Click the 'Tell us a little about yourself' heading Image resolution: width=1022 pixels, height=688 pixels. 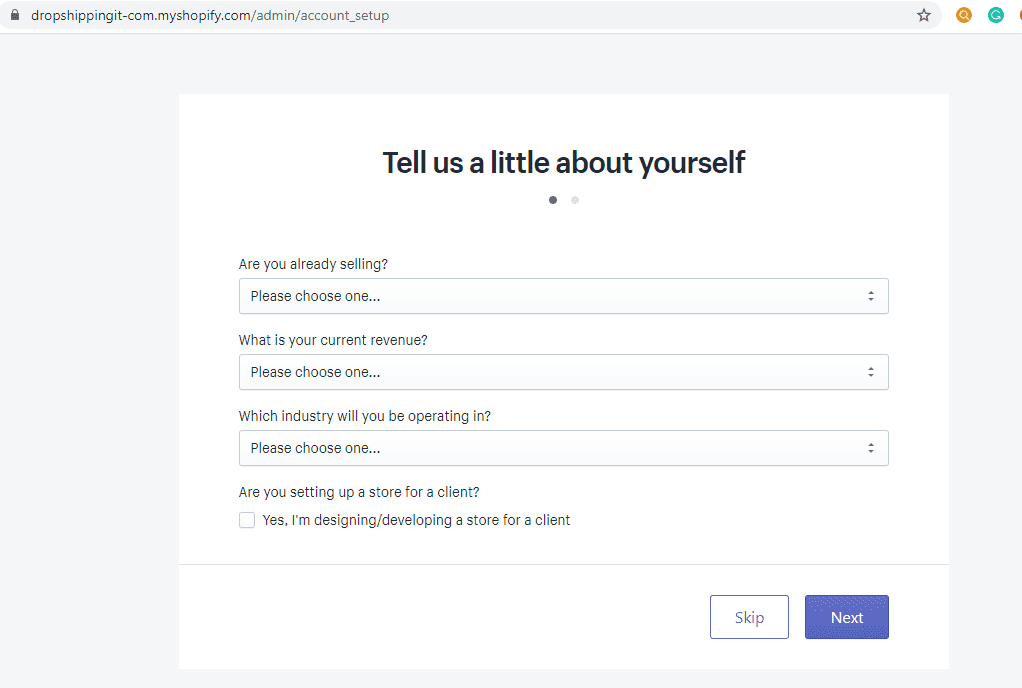pos(564,163)
